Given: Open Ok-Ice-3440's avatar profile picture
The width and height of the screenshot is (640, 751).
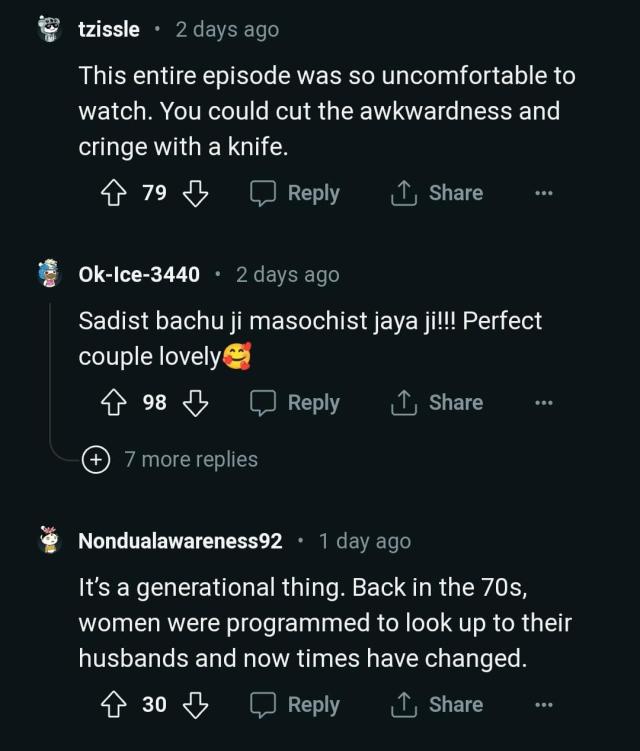Looking at the screenshot, I should (49, 273).
